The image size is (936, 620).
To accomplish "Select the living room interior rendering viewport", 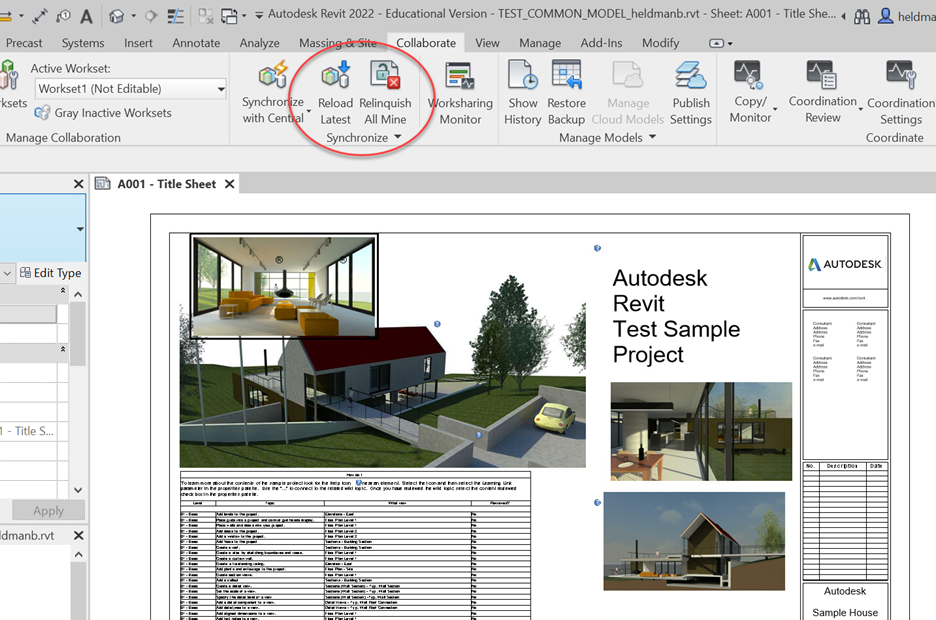I will [284, 286].
